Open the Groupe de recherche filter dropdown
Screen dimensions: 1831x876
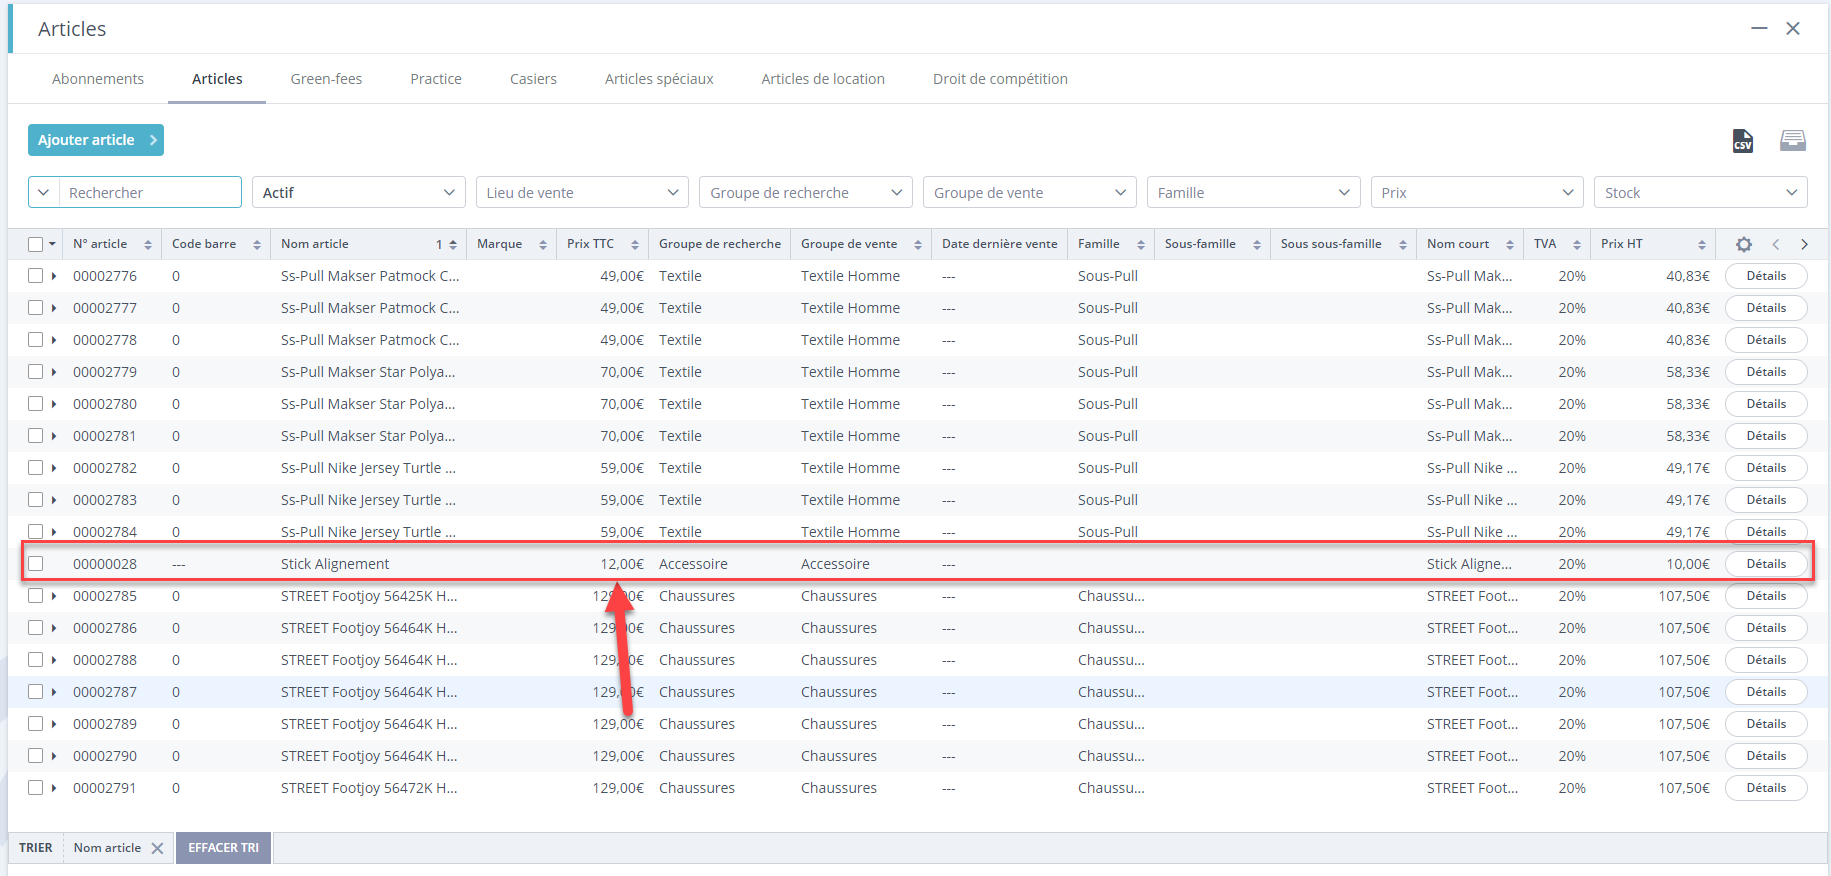click(x=806, y=192)
